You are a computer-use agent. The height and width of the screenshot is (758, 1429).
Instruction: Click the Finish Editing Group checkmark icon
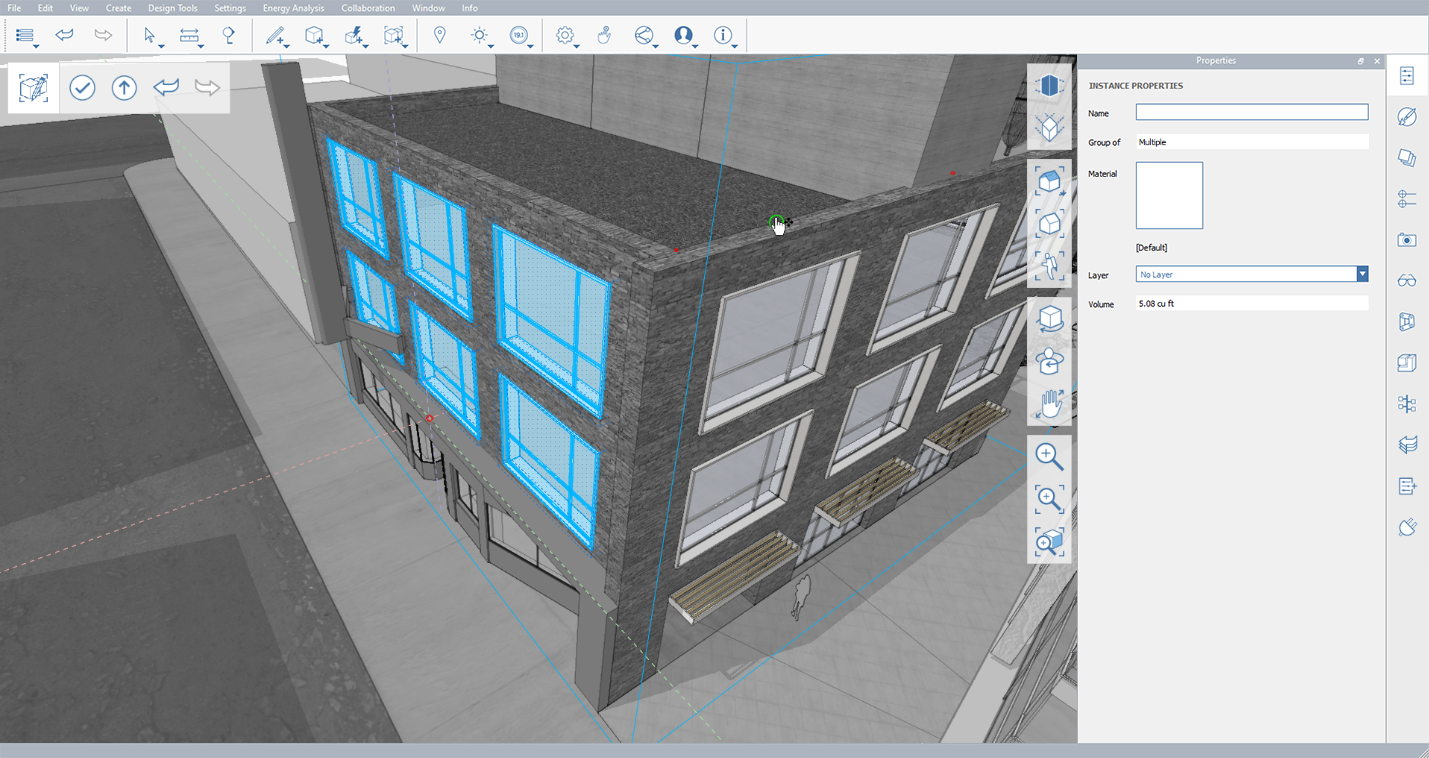[82, 88]
